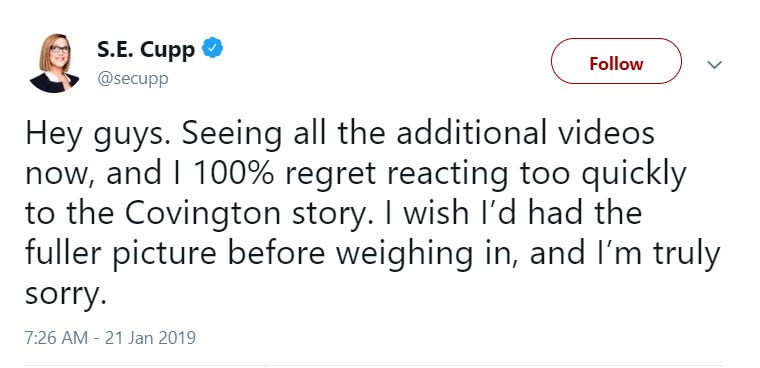This screenshot has height=368, width=760.
Task: Click the 100% text in the tweet
Action: point(234,174)
